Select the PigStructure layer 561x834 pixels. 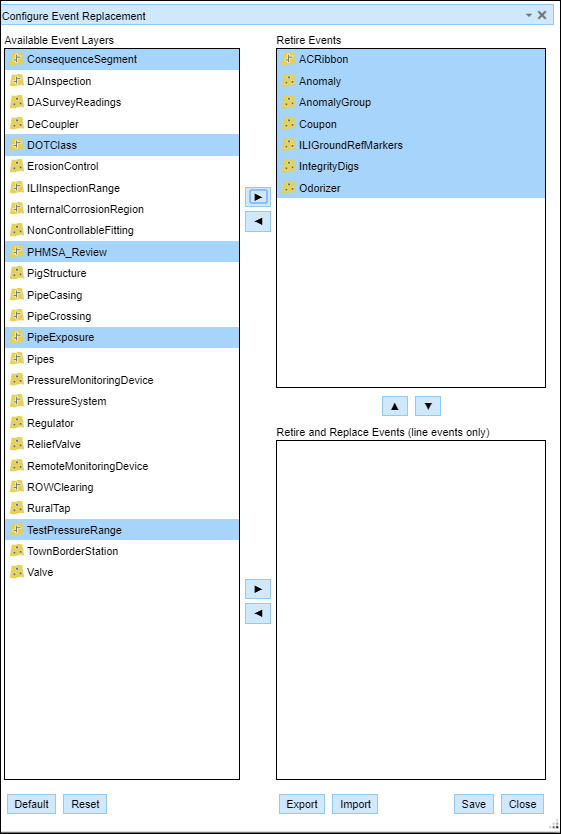122,273
